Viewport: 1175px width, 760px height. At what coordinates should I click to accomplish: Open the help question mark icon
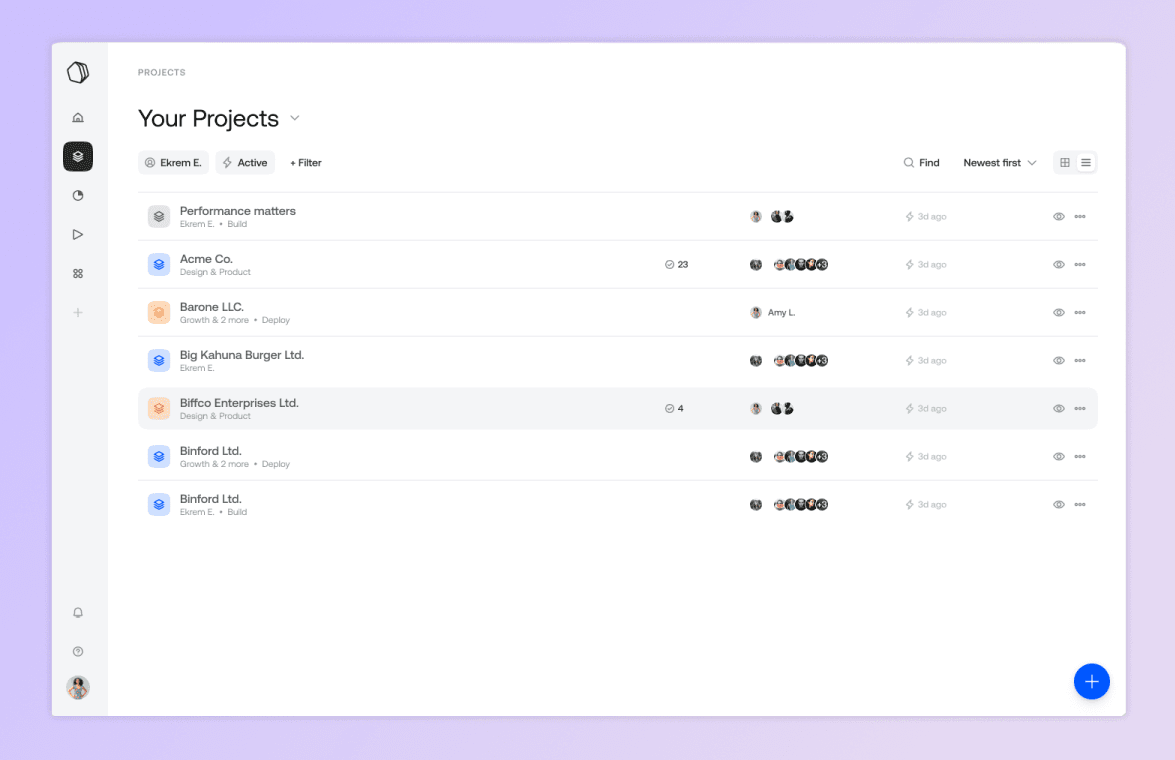click(x=78, y=652)
